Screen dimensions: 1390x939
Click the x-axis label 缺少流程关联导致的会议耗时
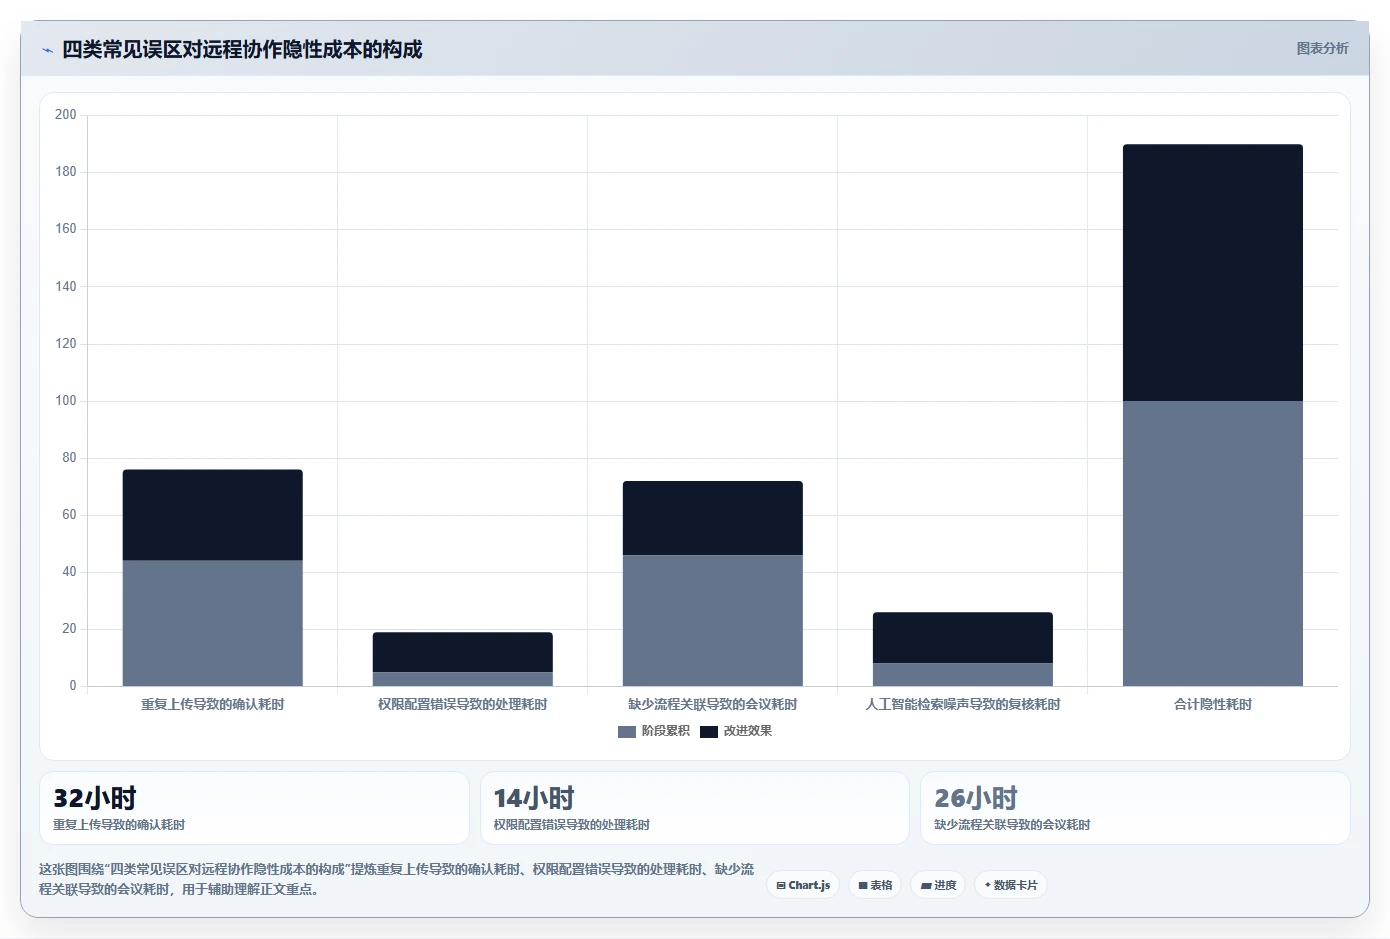713,704
